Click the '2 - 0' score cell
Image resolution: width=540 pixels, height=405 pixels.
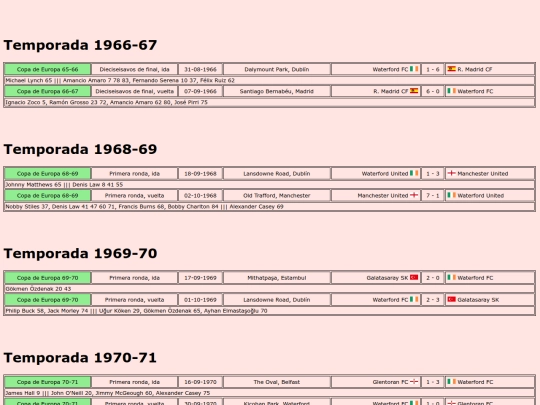(x=433, y=278)
